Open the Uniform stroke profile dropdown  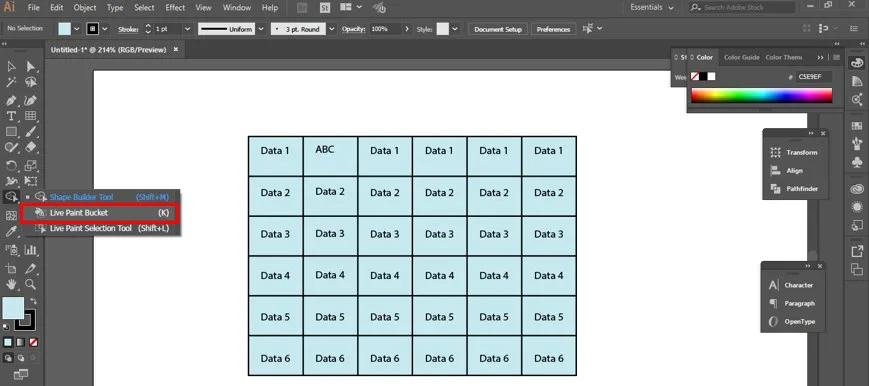tap(260, 29)
